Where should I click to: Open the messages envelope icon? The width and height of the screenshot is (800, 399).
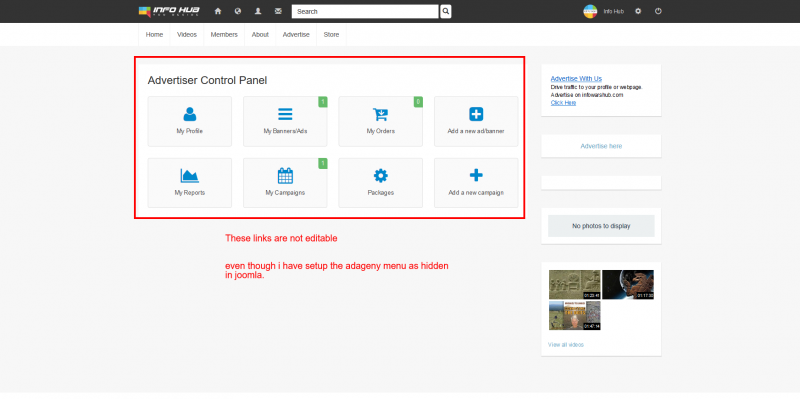278,11
